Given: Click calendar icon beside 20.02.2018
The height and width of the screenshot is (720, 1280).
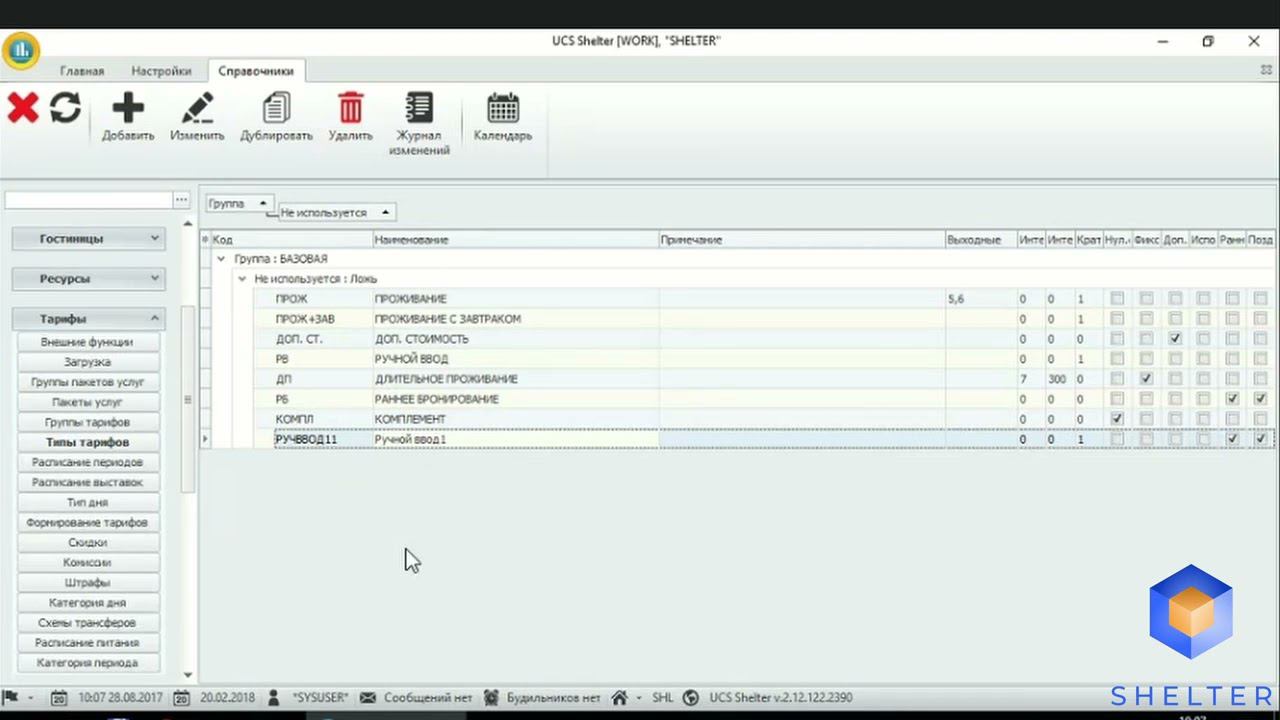Looking at the screenshot, I should click(x=182, y=698).
